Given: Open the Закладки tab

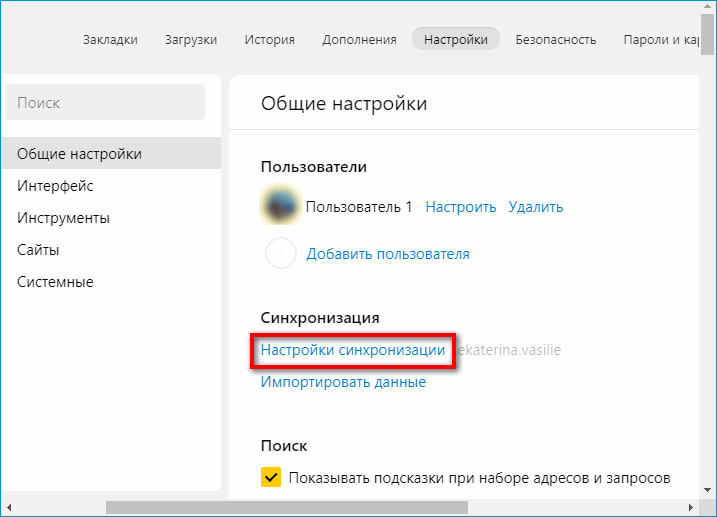Looking at the screenshot, I should [109, 40].
